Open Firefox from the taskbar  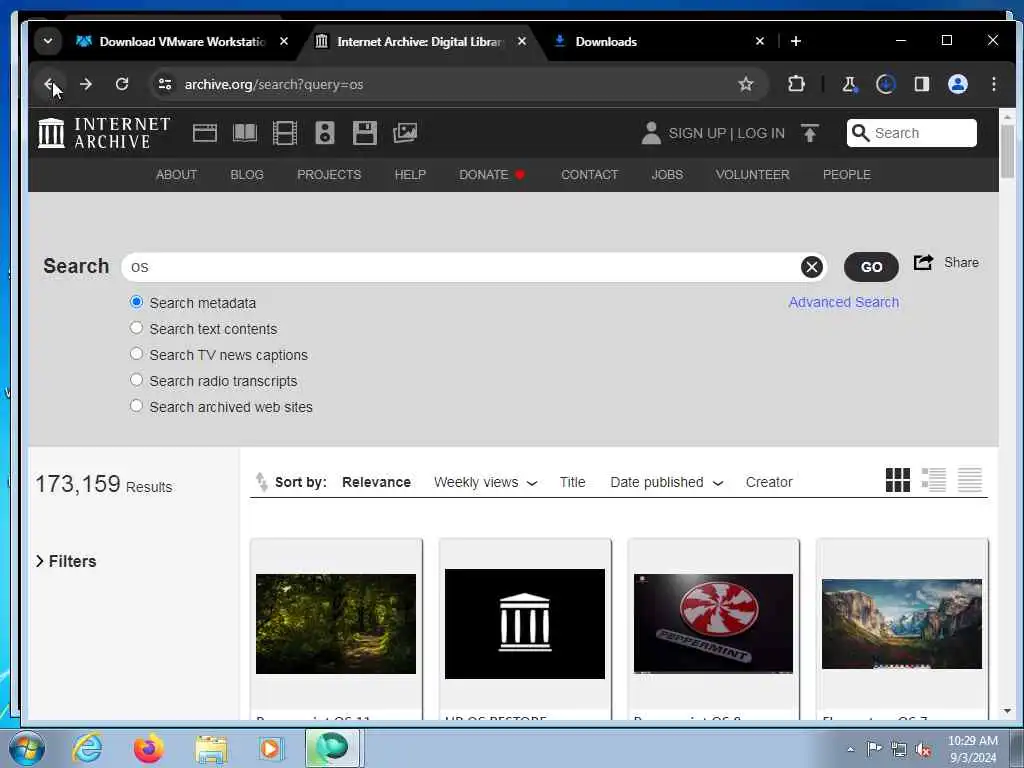[x=148, y=748]
